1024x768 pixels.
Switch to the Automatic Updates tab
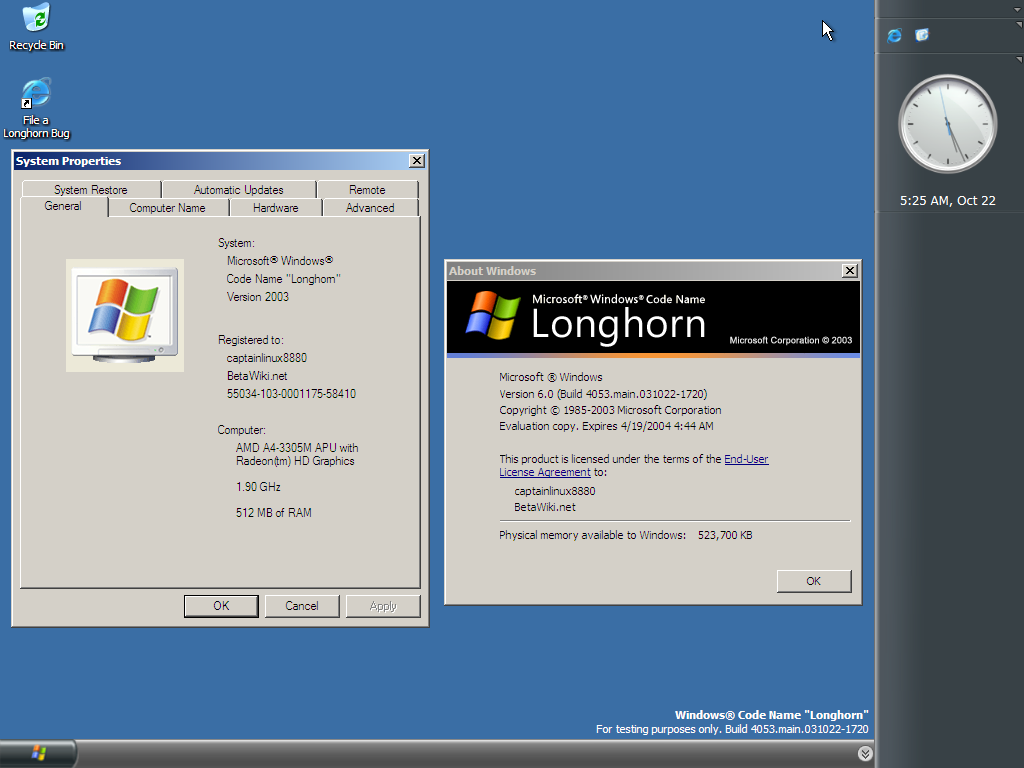pyautogui.click(x=238, y=189)
